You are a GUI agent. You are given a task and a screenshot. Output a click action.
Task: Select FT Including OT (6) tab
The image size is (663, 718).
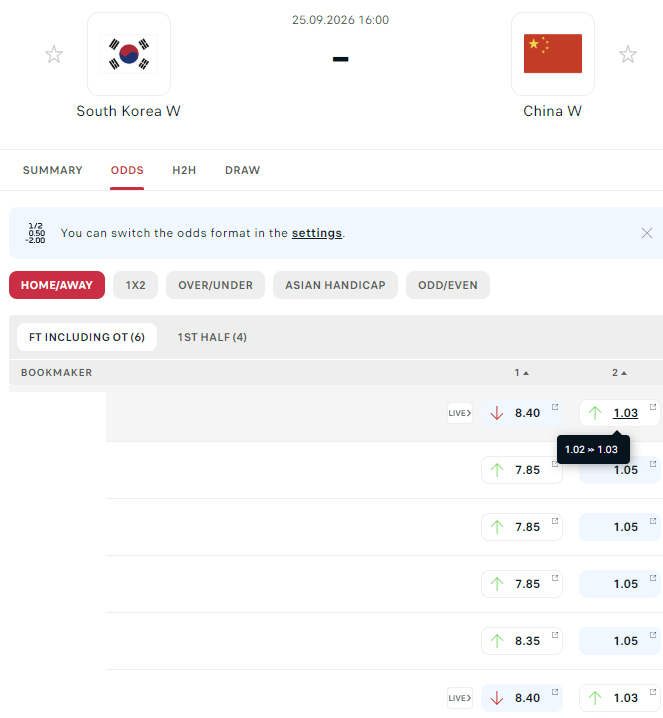pyautogui.click(x=87, y=337)
